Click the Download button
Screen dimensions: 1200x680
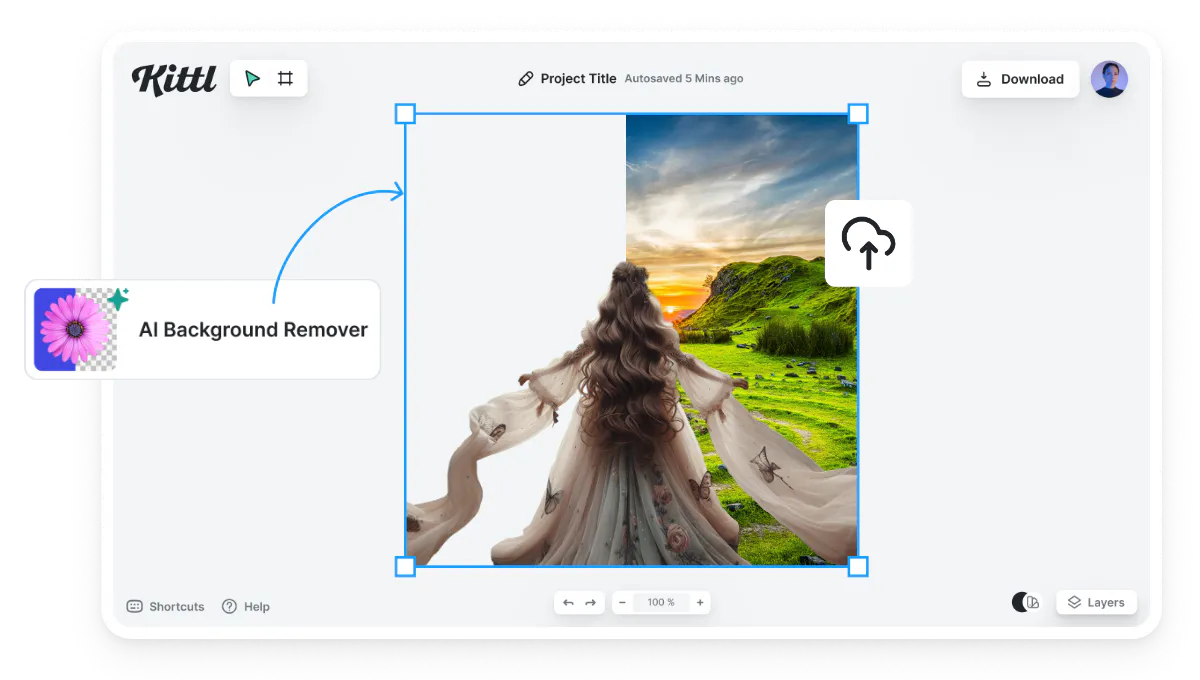[1020, 79]
